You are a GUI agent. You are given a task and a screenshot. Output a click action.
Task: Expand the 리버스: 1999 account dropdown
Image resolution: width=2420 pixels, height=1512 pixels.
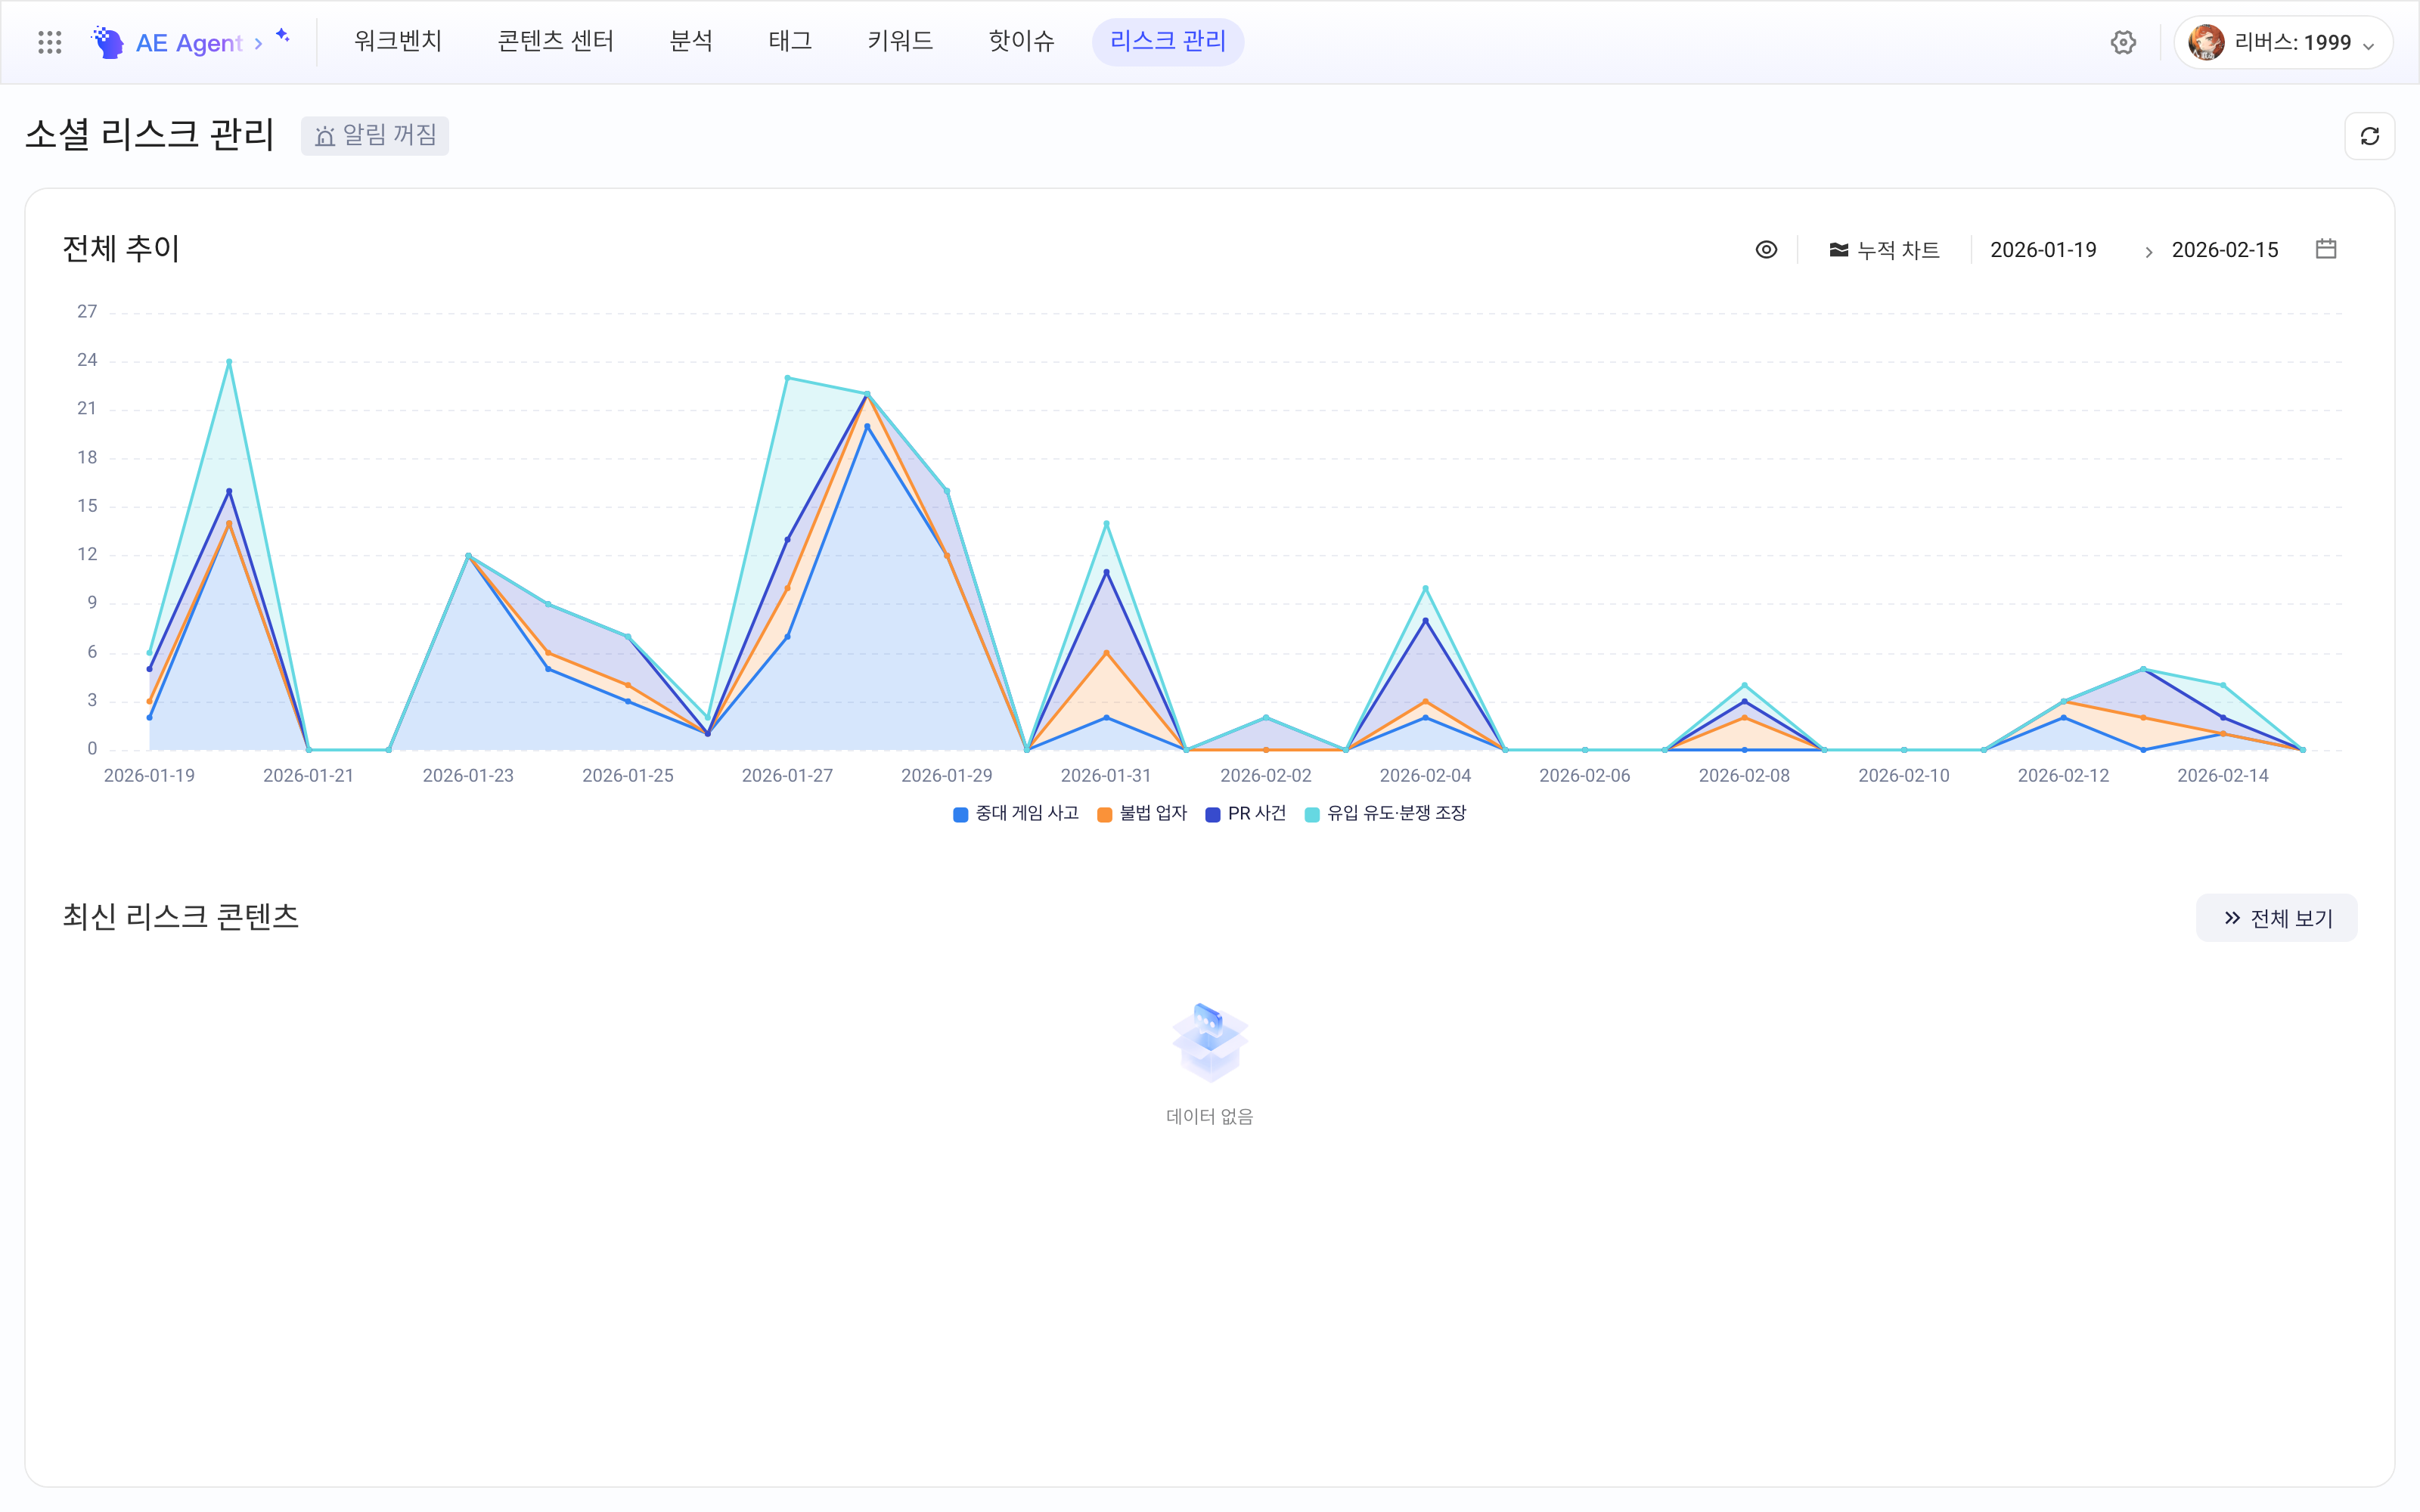(2368, 45)
